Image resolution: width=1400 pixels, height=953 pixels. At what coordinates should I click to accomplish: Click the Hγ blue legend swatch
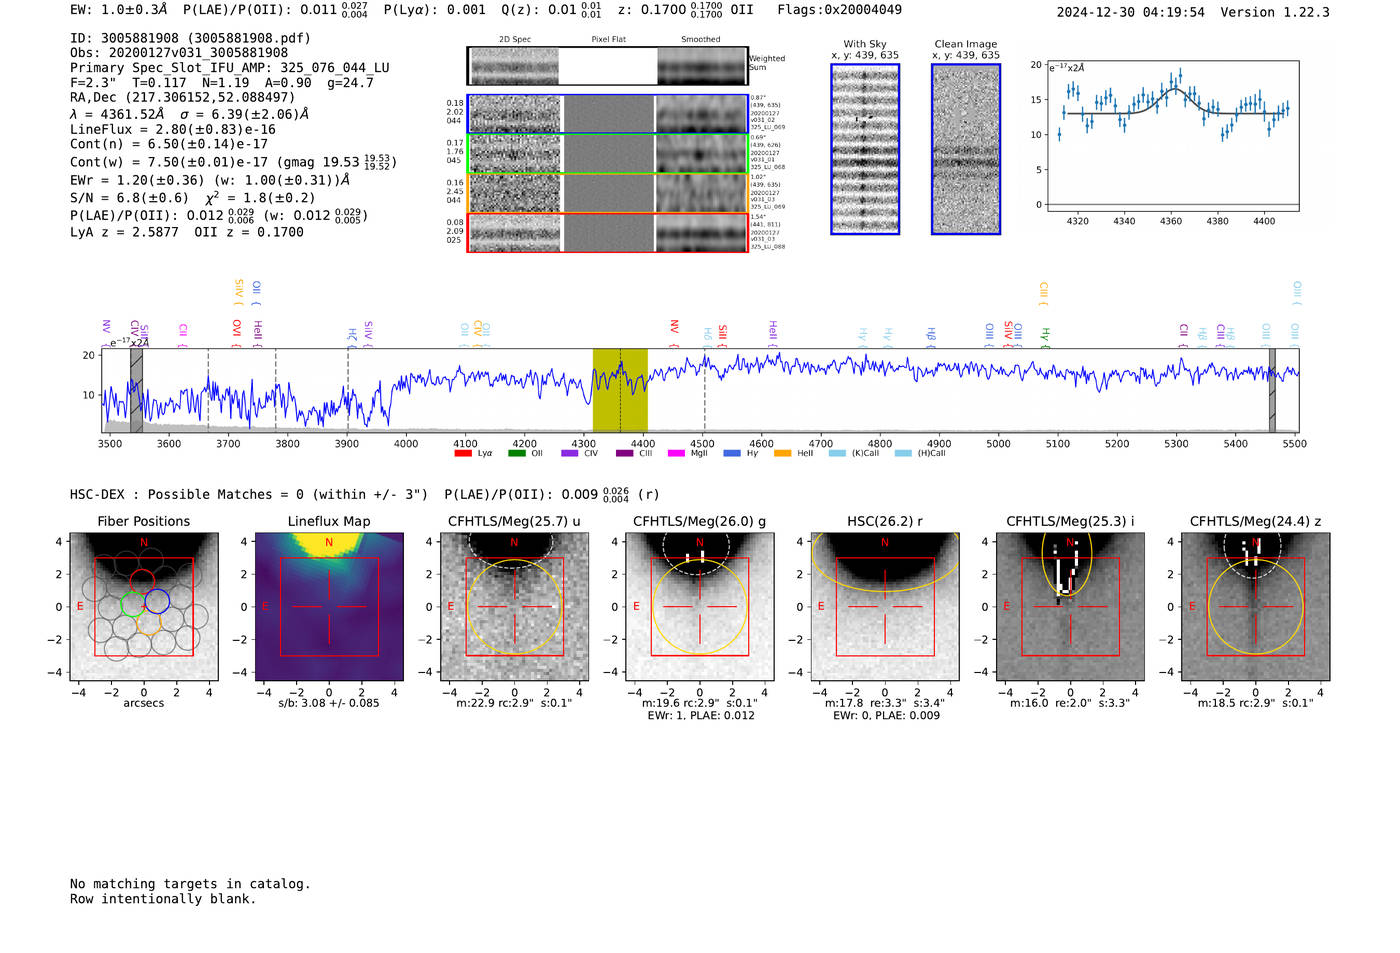click(x=732, y=453)
